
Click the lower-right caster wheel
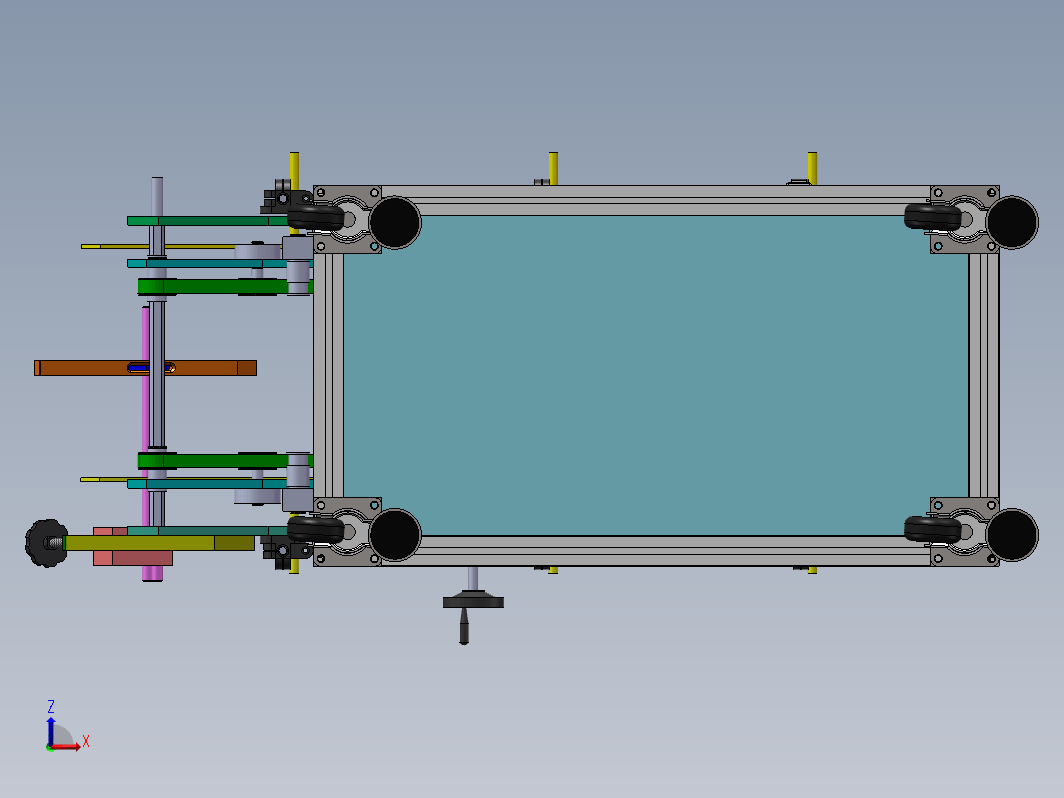coord(932,529)
